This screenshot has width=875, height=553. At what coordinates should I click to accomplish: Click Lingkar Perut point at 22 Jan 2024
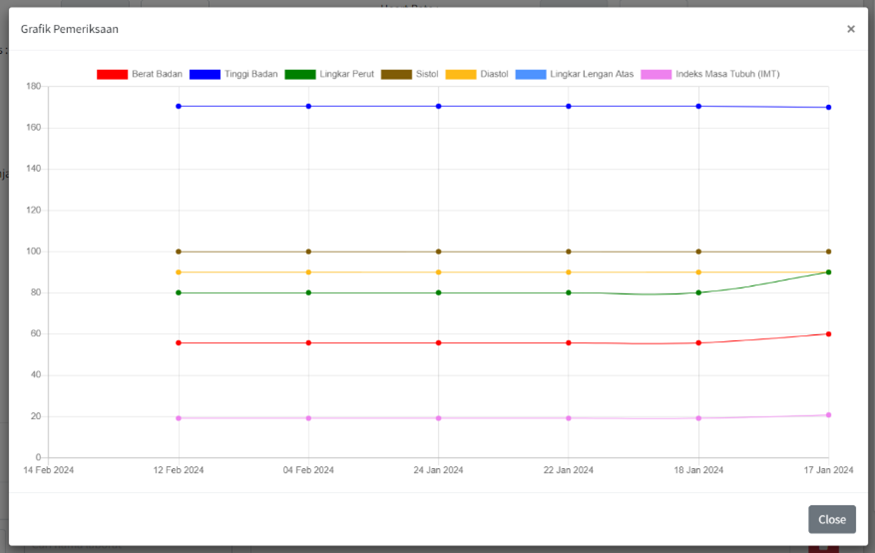(568, 293)
